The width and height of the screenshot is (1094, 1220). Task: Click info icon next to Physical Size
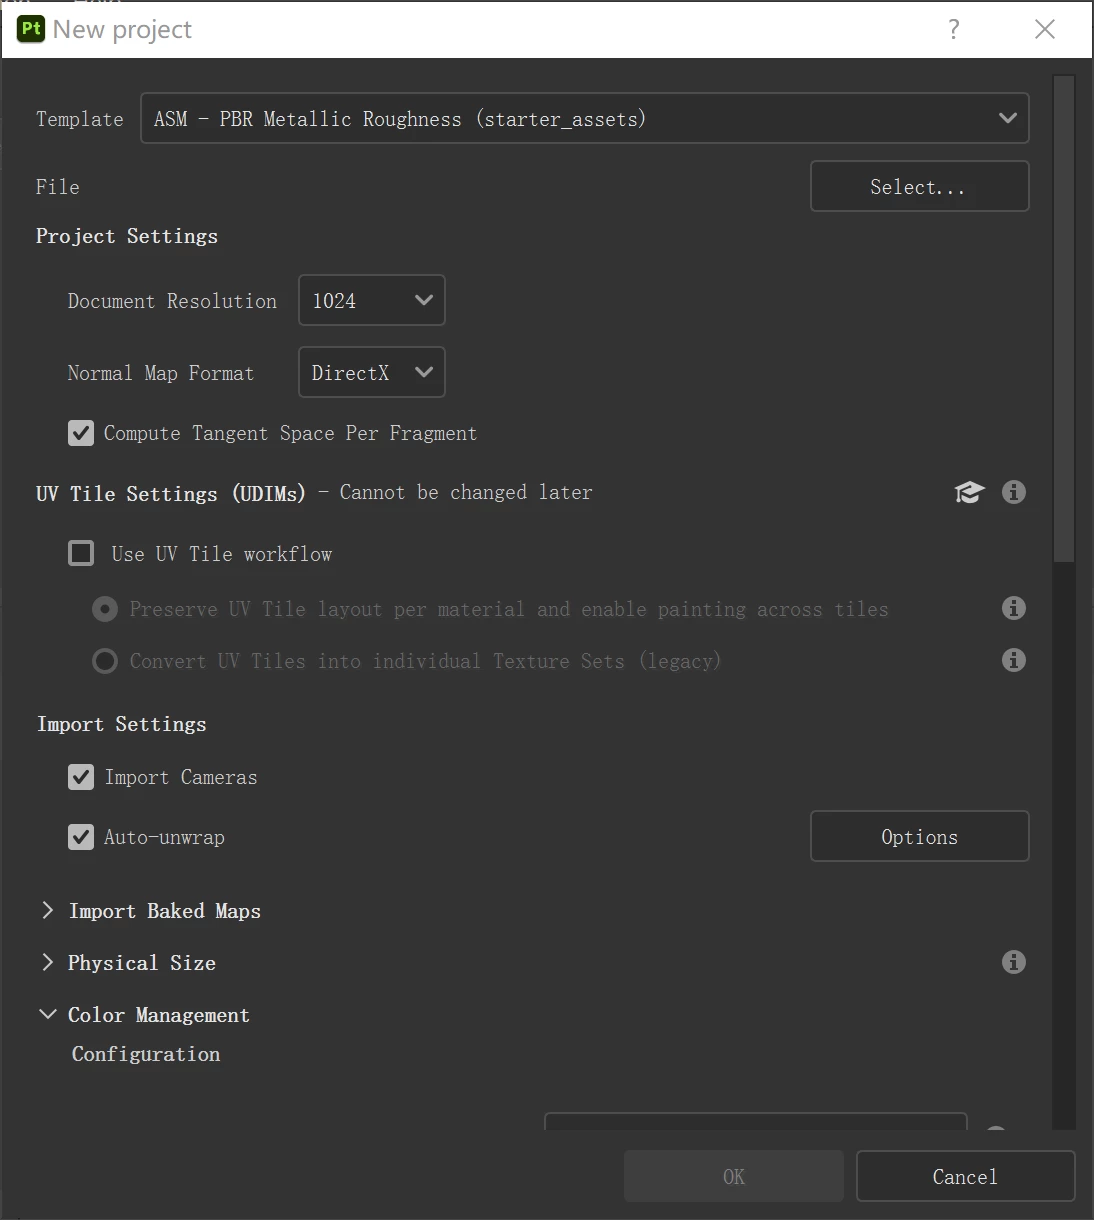coord(1014,962)
